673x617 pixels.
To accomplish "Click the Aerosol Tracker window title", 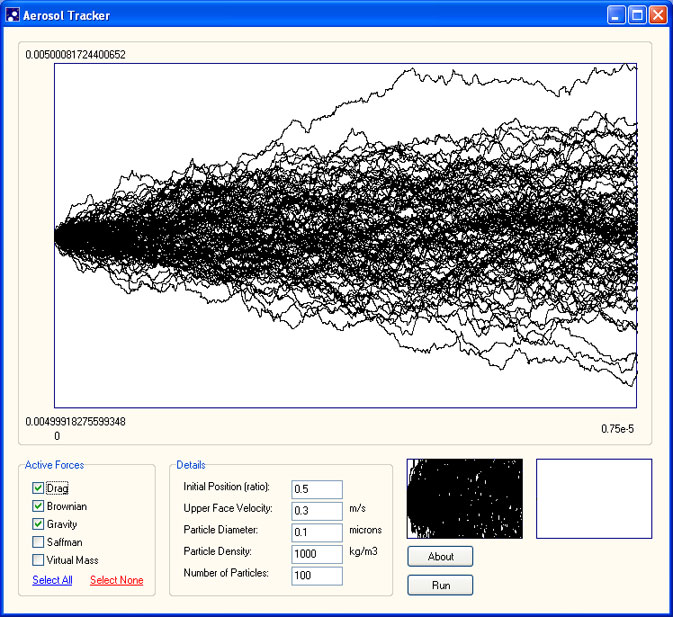I will (67, 15).
